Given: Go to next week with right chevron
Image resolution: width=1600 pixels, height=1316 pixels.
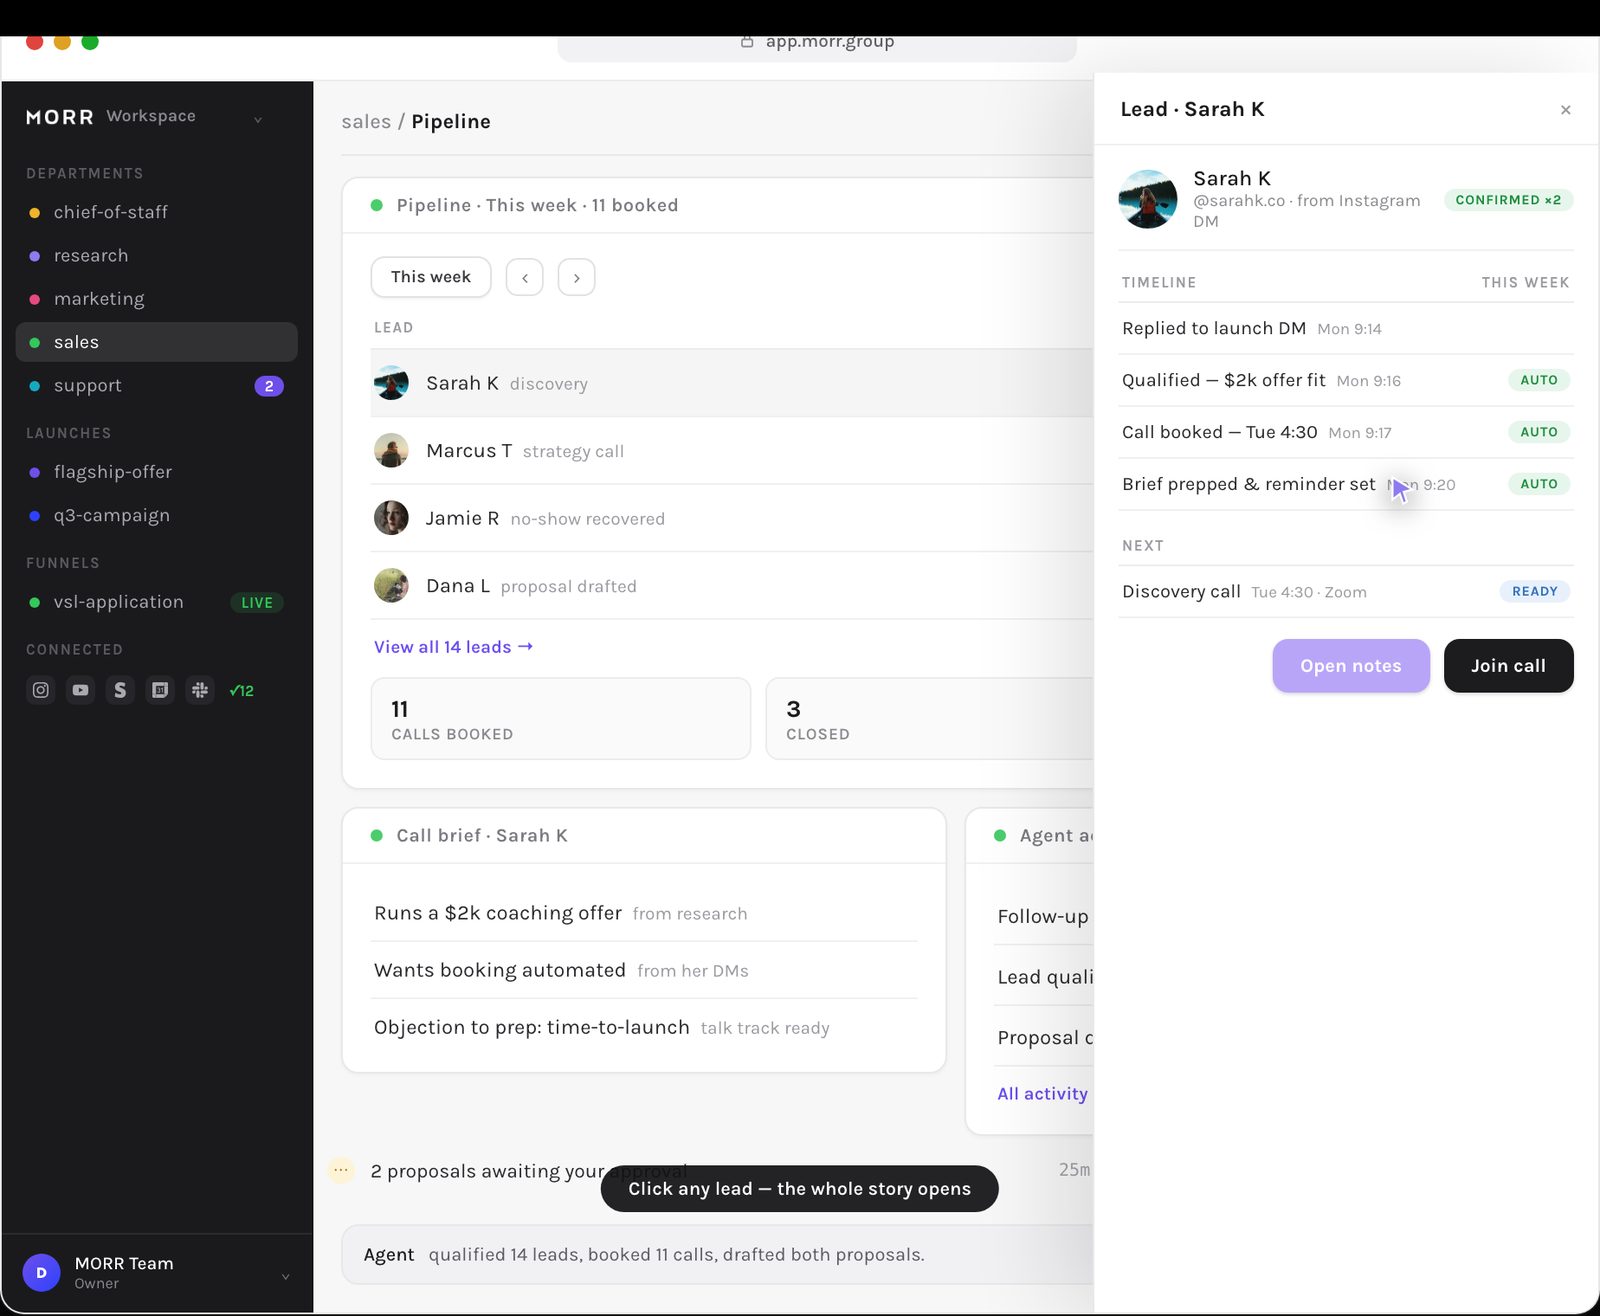Looking at the screenshot, I should (577, 278).
